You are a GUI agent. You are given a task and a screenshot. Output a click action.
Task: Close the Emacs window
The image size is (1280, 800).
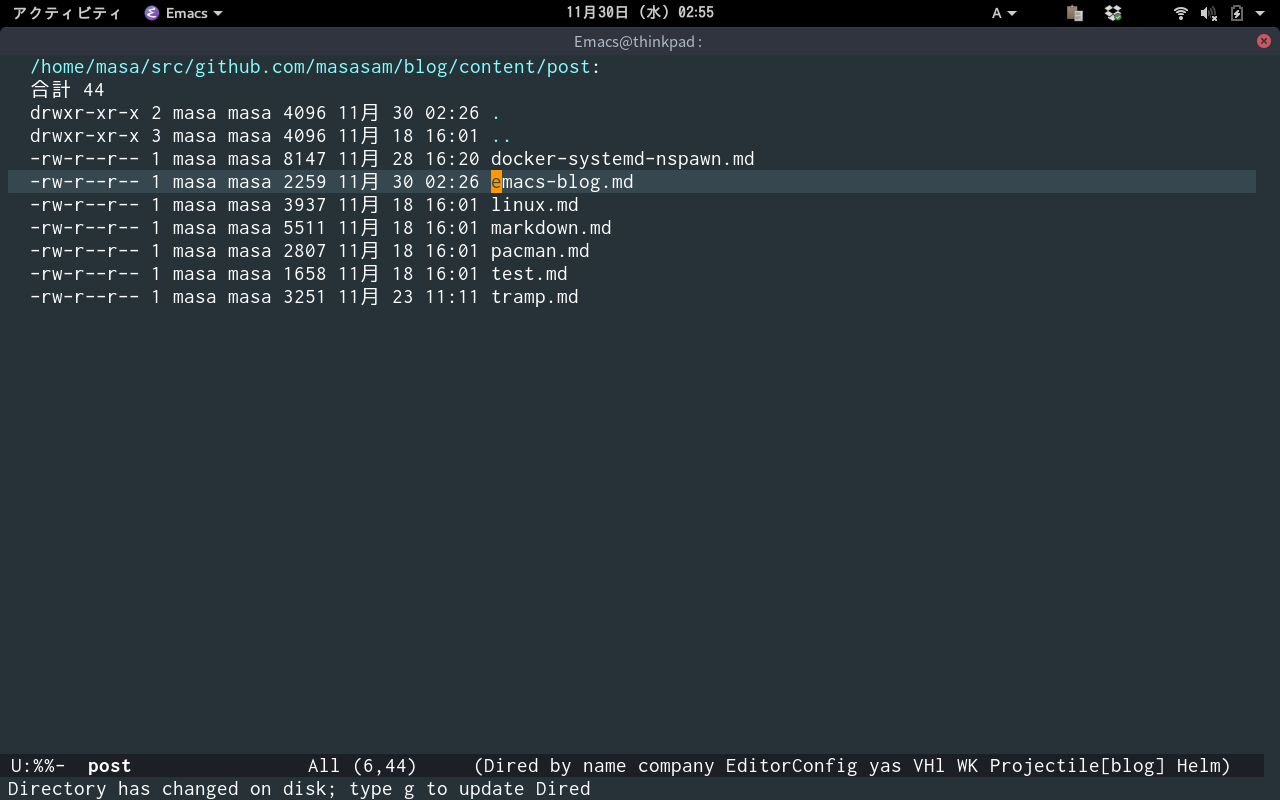click(x=1264, y=41)
